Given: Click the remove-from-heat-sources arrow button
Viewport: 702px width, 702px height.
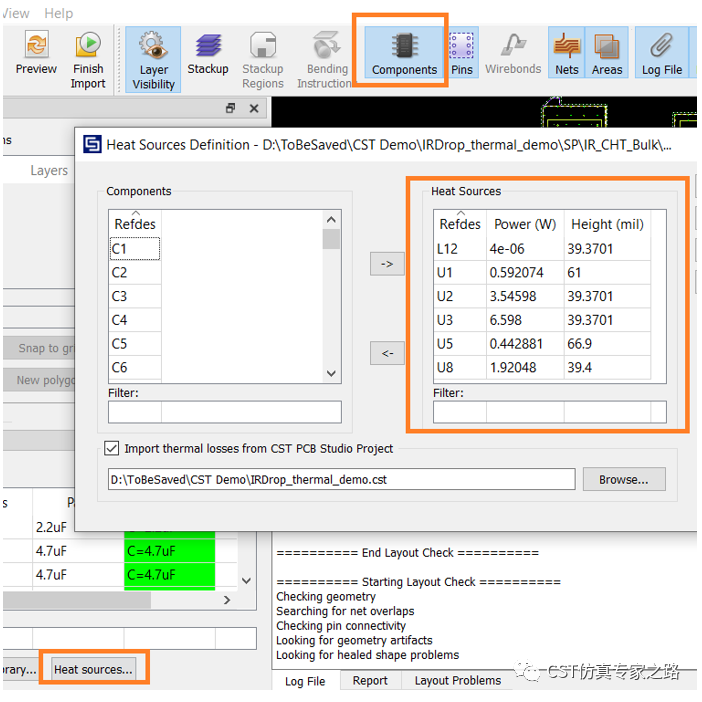Looking at the screenshot, I should 387,353.
